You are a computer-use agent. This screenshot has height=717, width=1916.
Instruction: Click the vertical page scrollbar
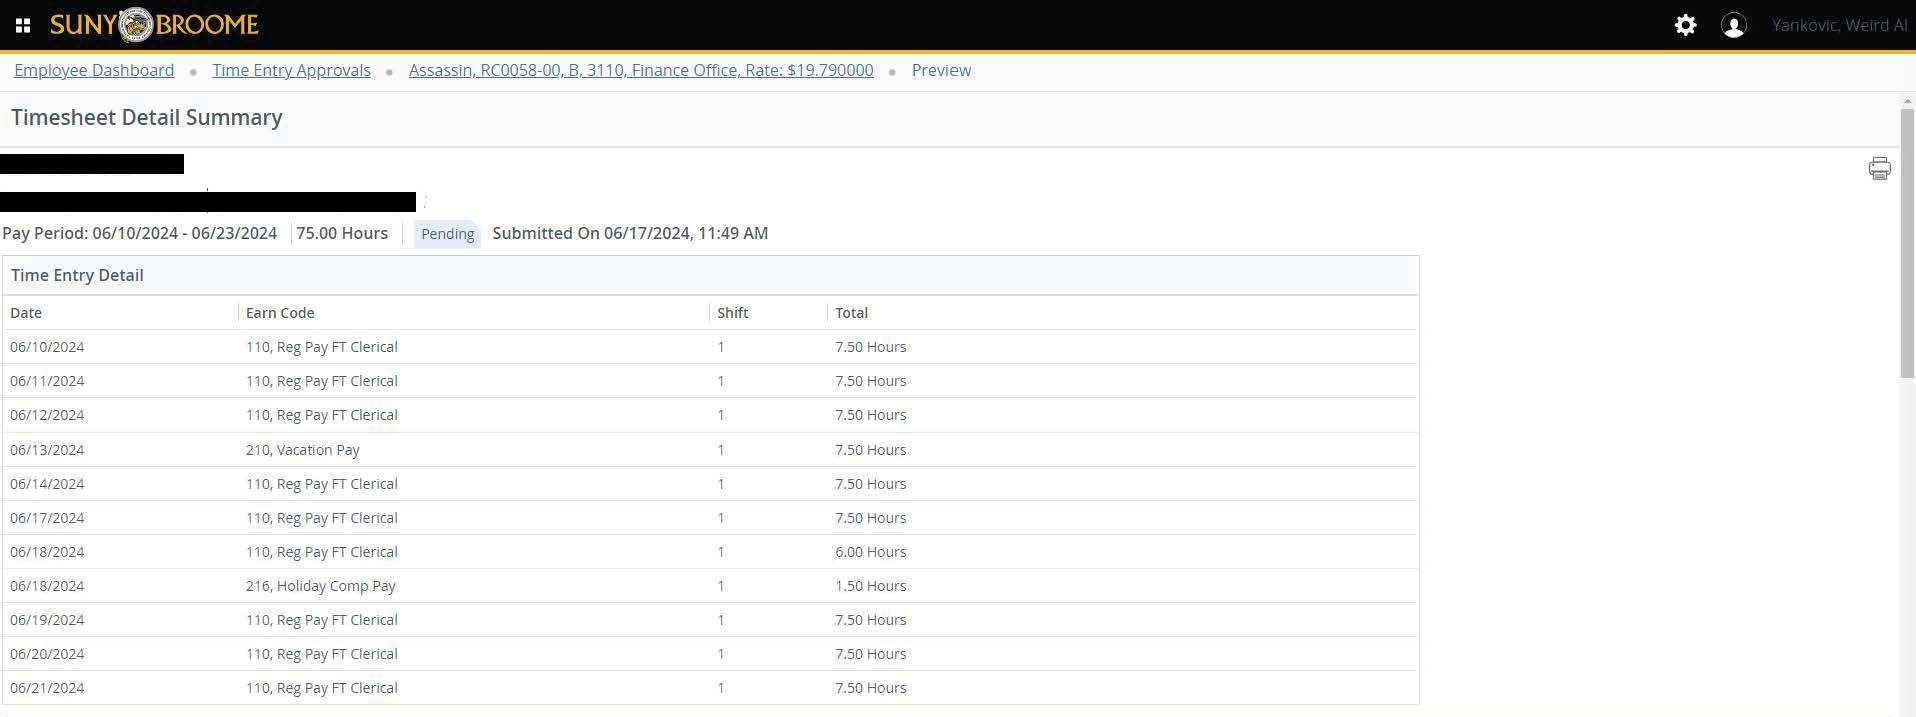pos(1906,240)
